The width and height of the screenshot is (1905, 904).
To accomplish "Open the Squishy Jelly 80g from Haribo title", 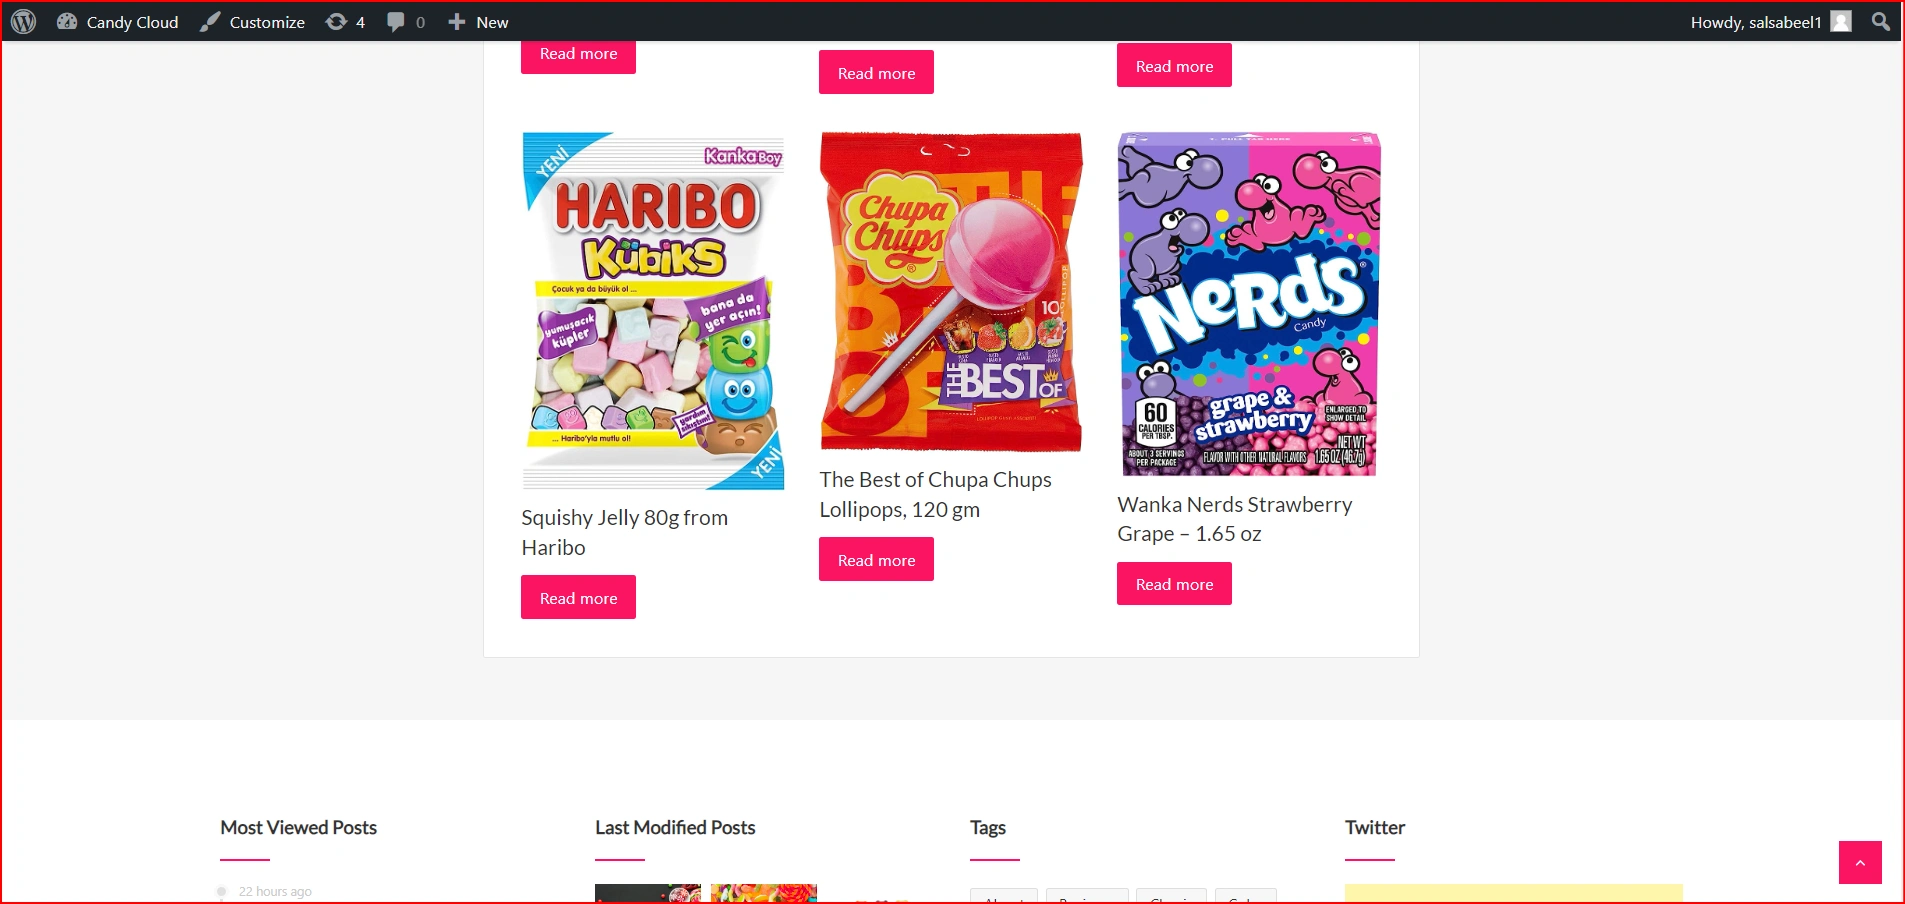I will pos(625,532).
